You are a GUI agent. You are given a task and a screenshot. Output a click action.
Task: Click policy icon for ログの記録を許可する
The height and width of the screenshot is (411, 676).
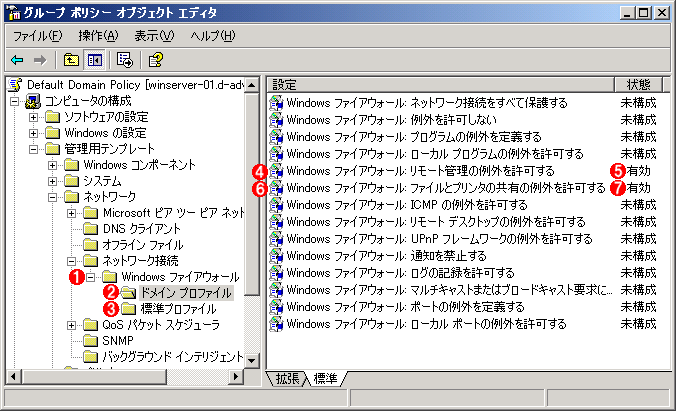tap(276, 273)
